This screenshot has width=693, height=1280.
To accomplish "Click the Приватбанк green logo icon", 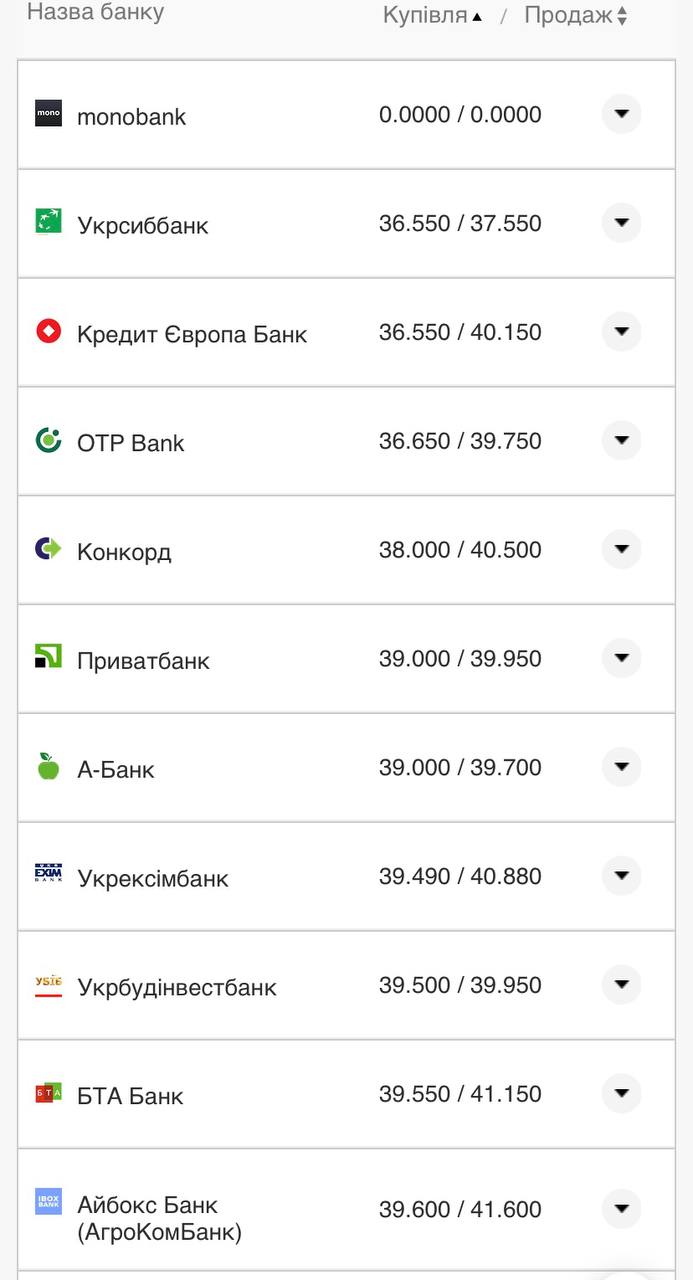I will point(47,658).
